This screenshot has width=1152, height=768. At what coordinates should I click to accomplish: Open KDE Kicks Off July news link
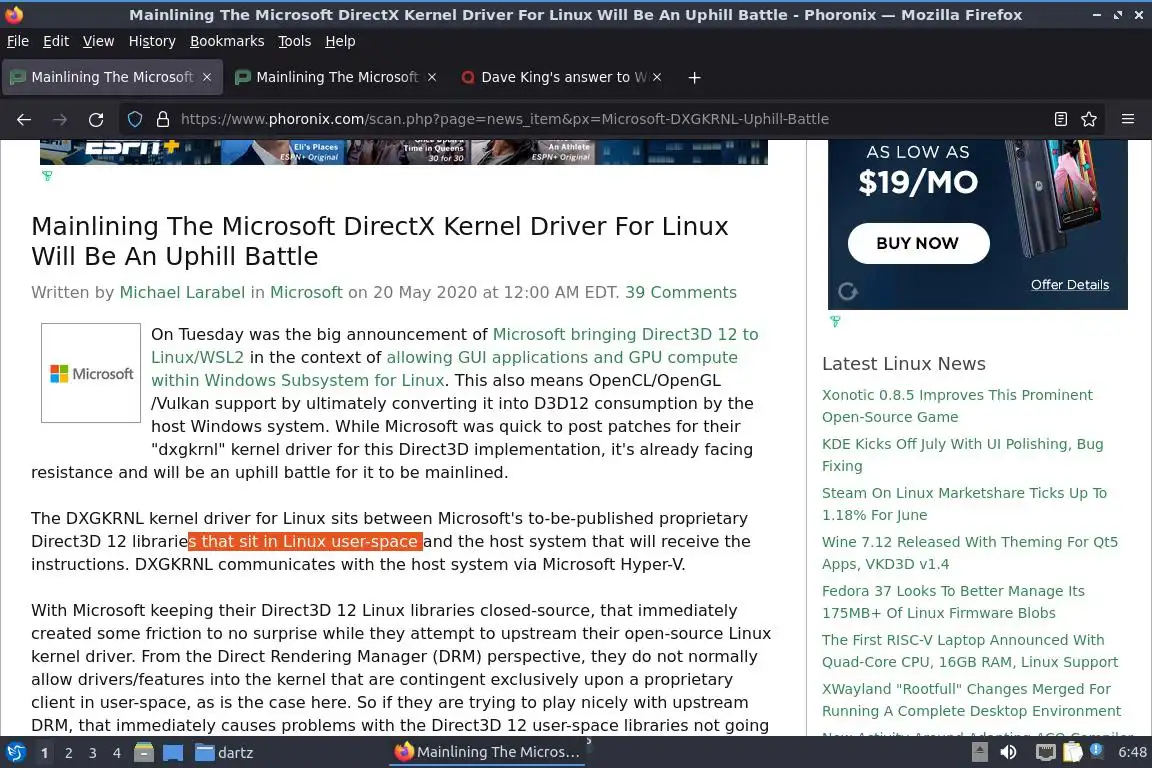962,455
